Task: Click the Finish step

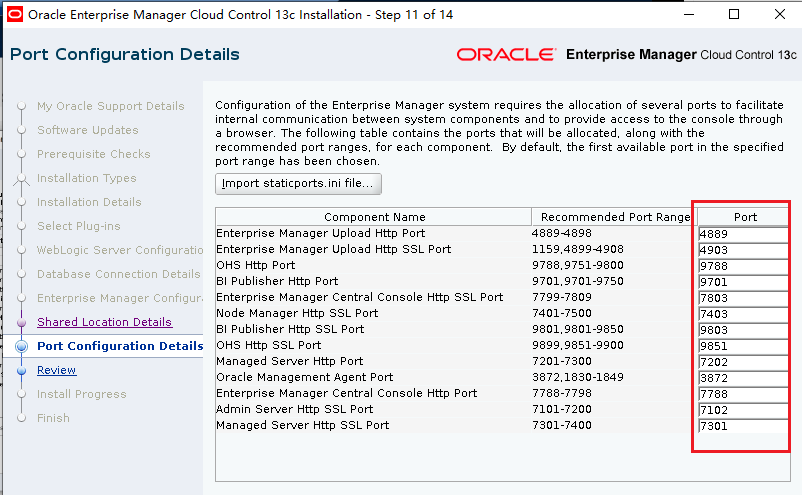Action: click(x=53, y=418)
